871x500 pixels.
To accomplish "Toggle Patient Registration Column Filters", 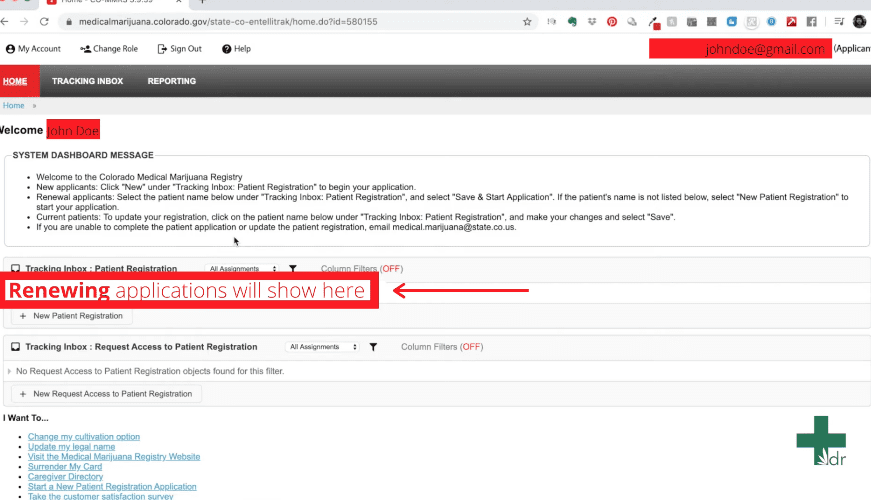I will (x=362, y=268).
